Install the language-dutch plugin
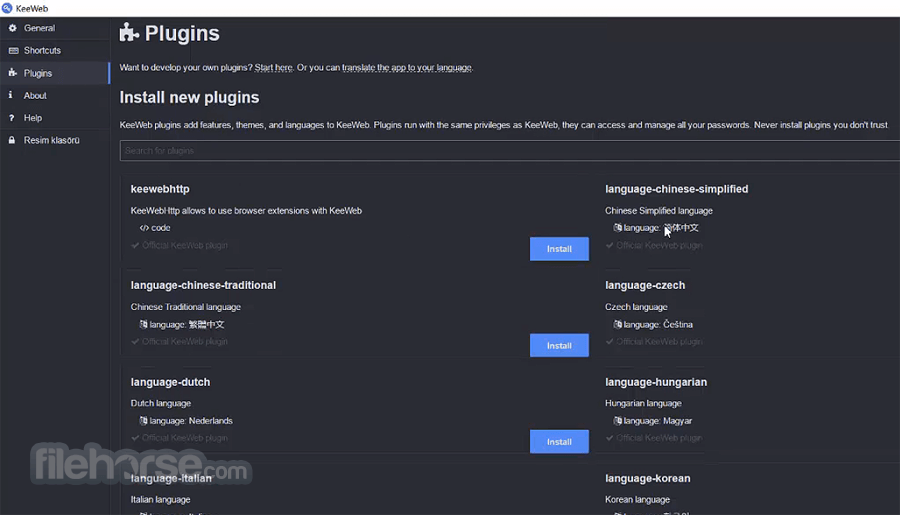Viewport: 900px width, 515px height. tap(559, 442)
